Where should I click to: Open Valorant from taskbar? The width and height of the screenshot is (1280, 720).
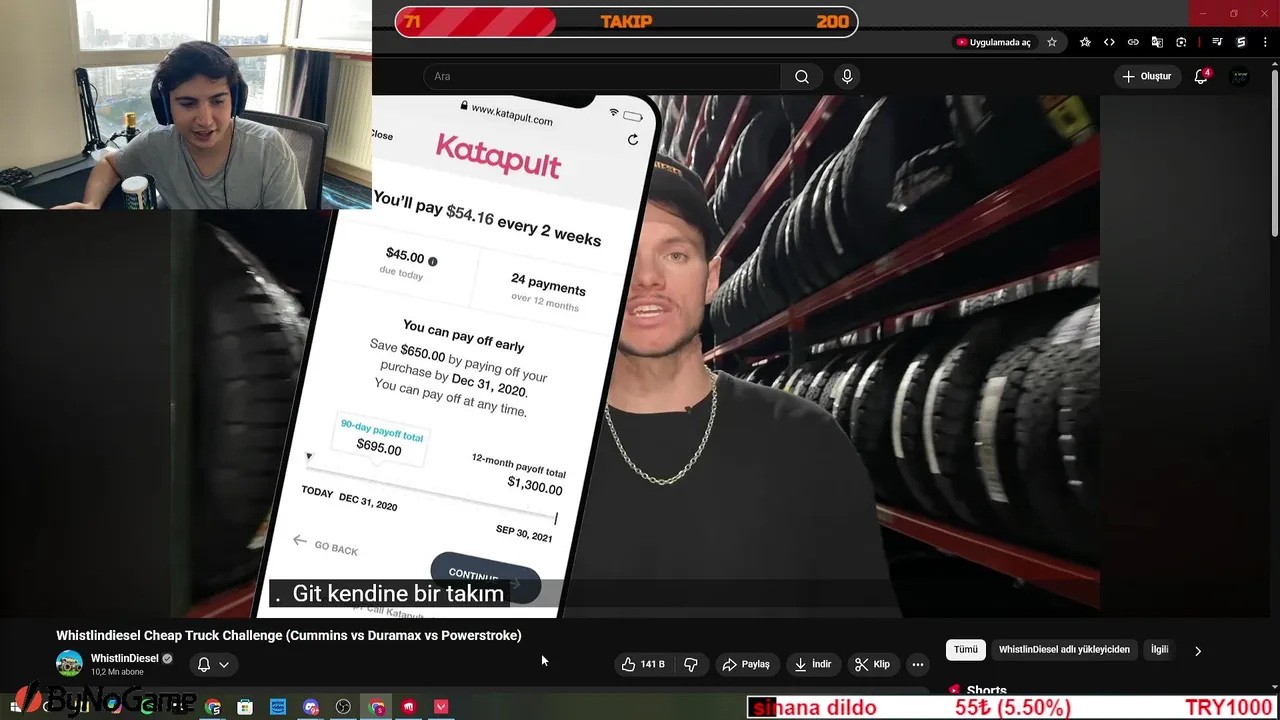pyautogui.click(x=441, y=707)
